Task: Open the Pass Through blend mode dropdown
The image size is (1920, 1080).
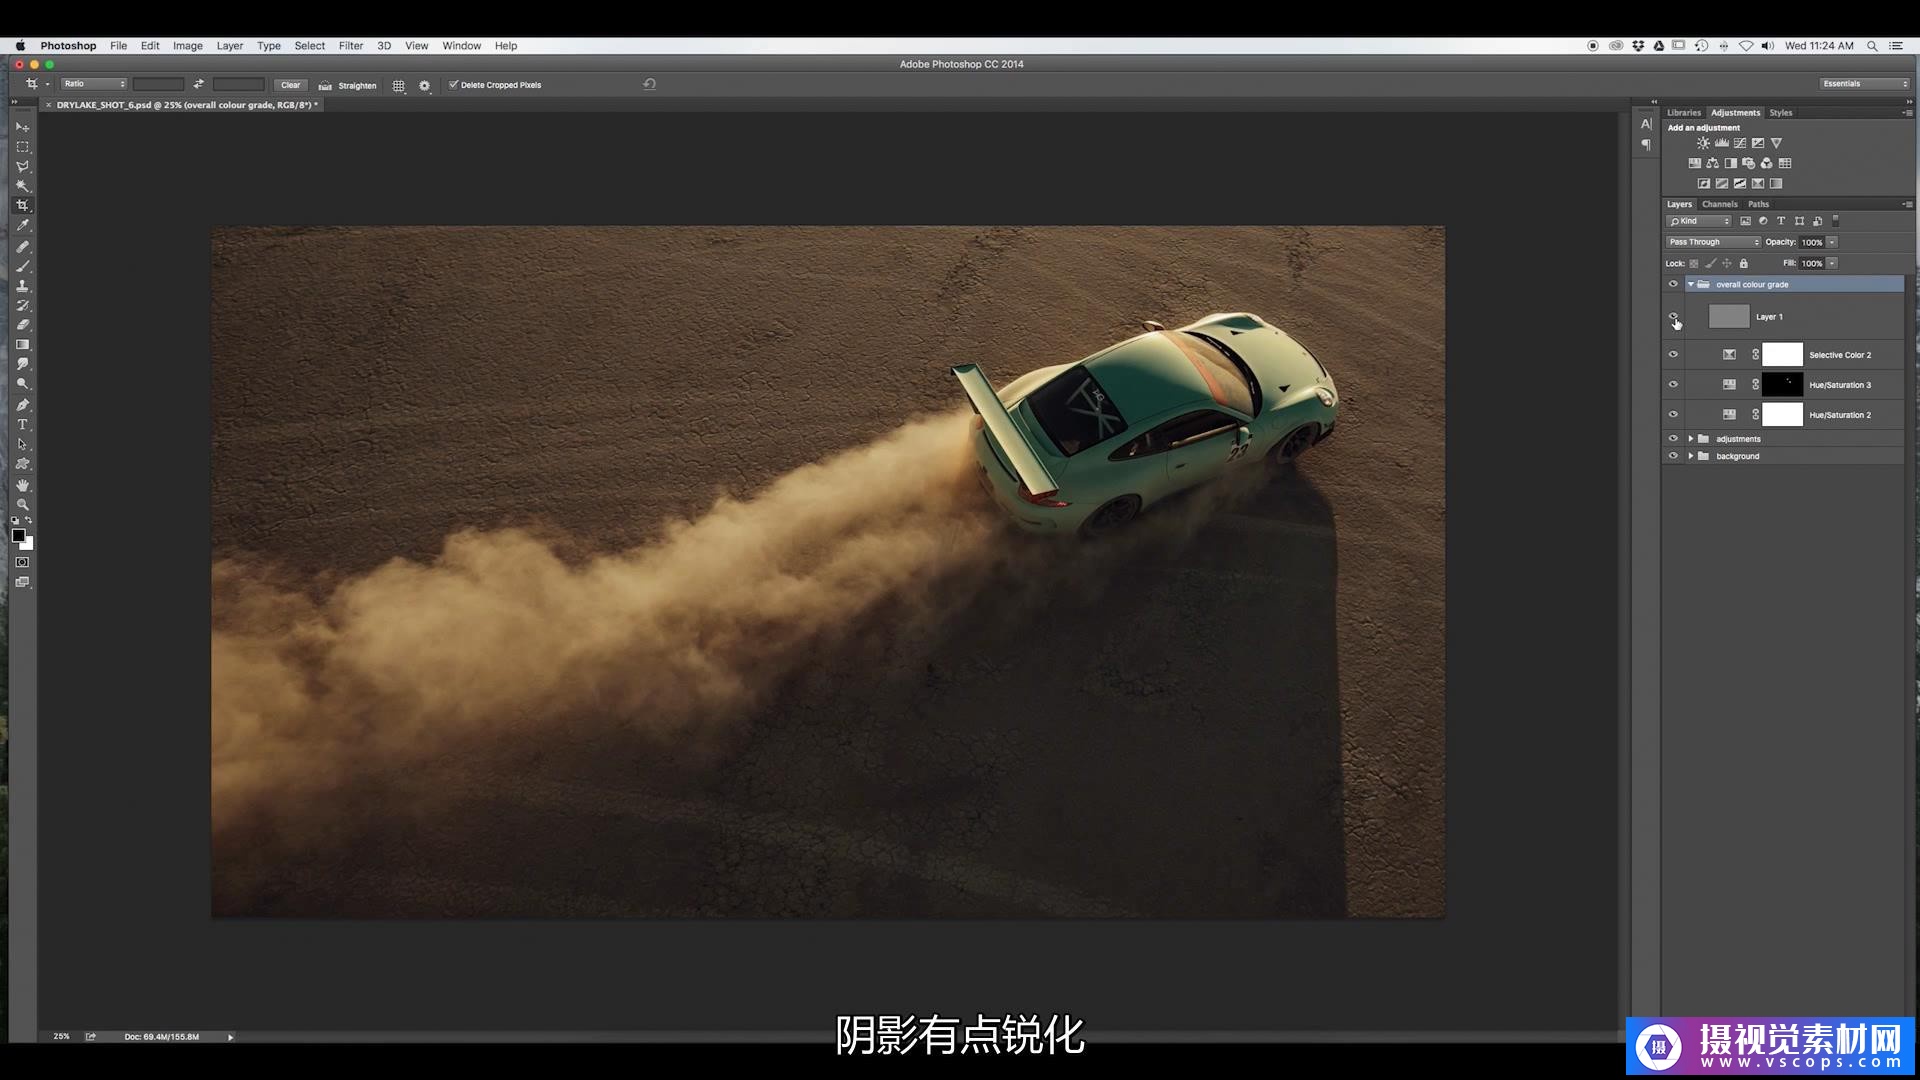Action: coord(1713,242)
